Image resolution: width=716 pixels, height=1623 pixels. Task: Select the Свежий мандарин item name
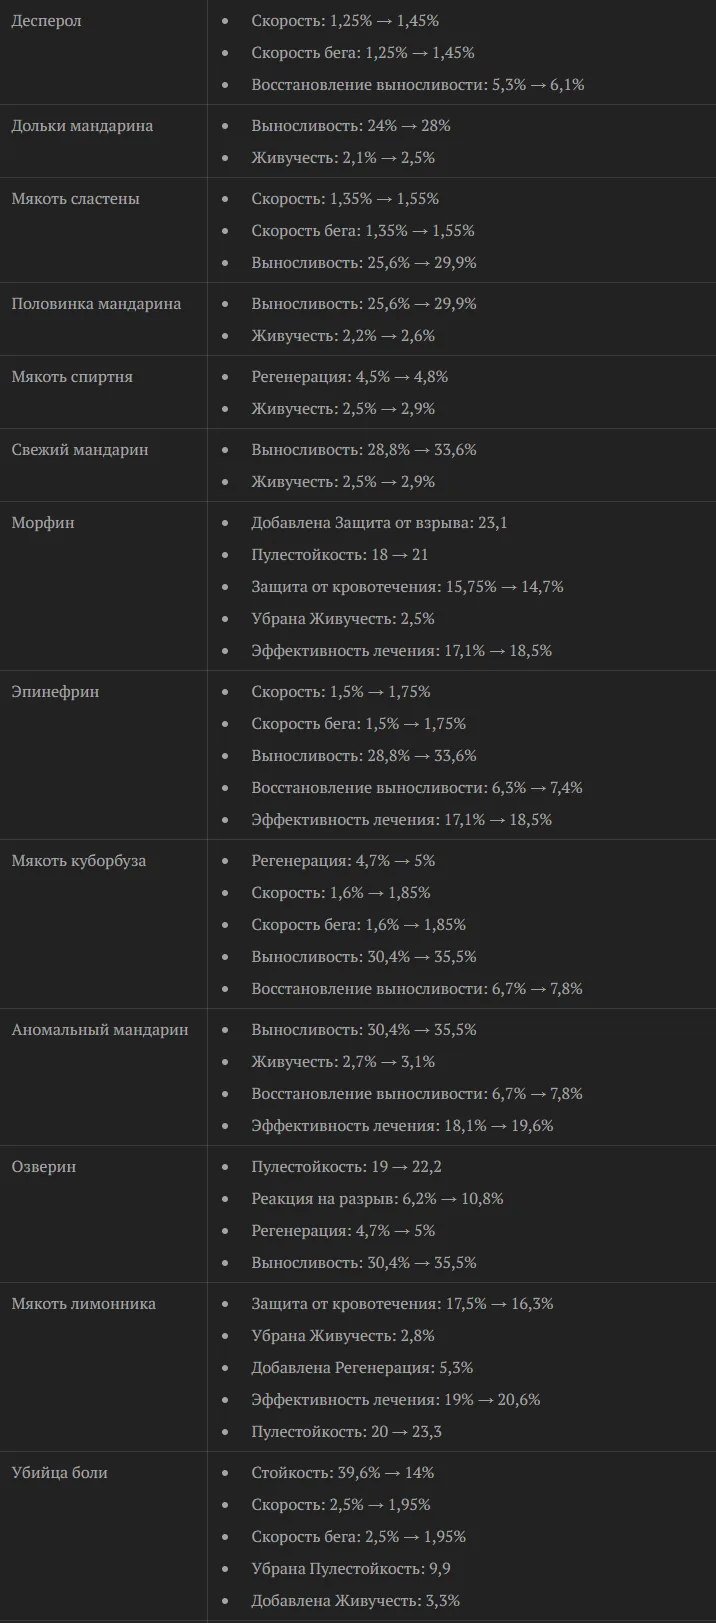click(80, 450)
